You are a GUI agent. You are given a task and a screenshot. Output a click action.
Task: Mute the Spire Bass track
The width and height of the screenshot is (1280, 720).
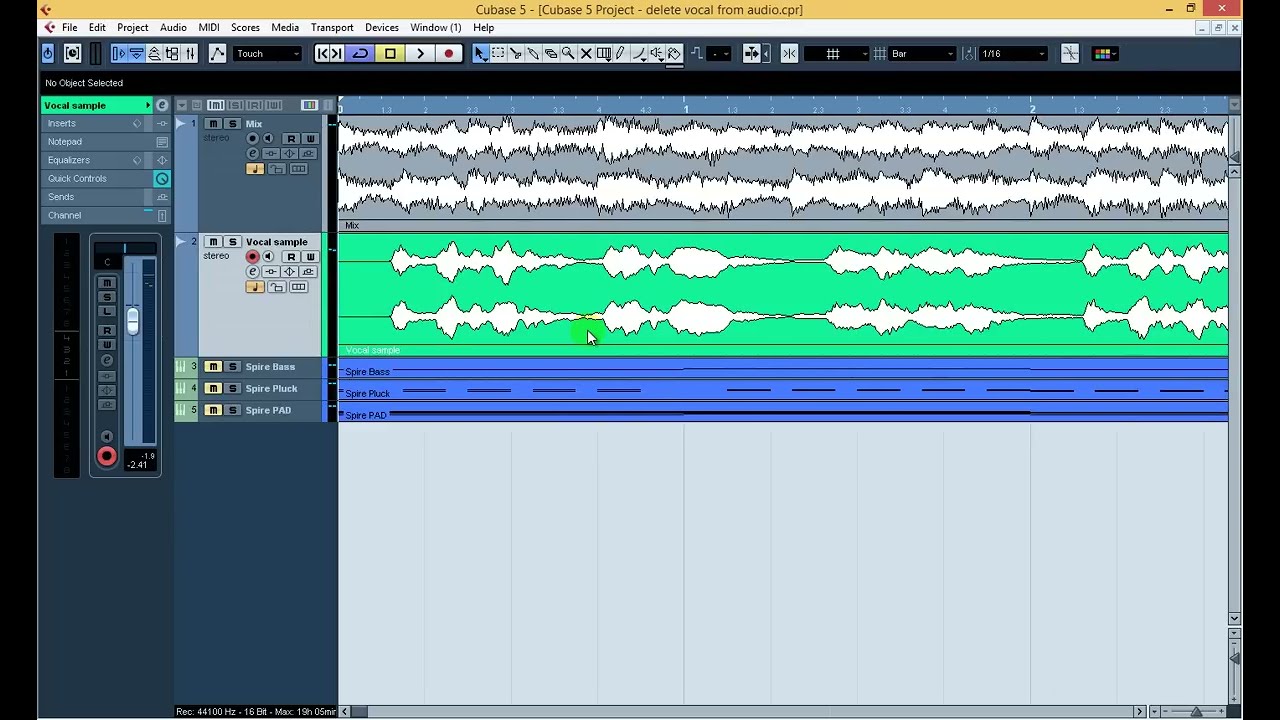pyautogui.click(x=213, y=367)
